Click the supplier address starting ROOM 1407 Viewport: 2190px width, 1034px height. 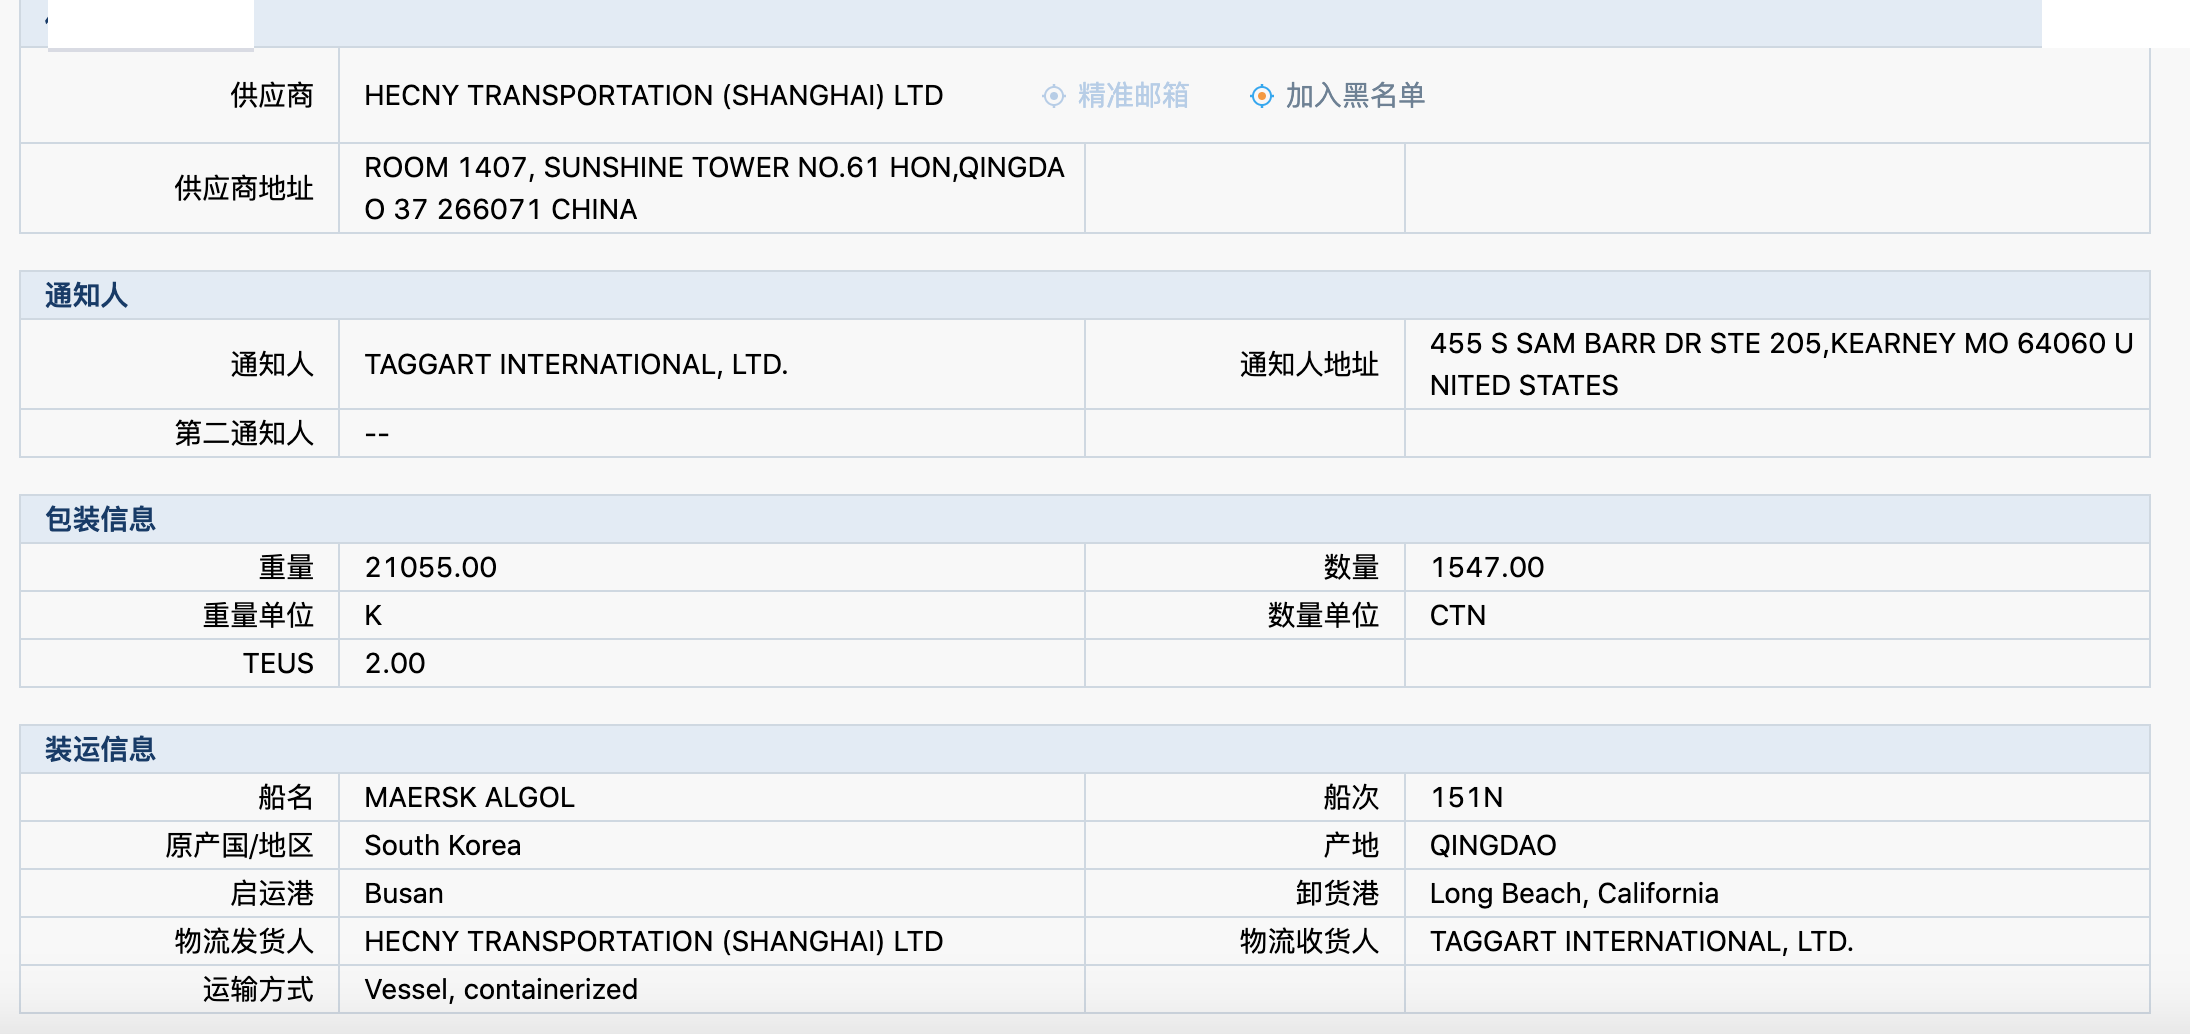pos(713,188)
